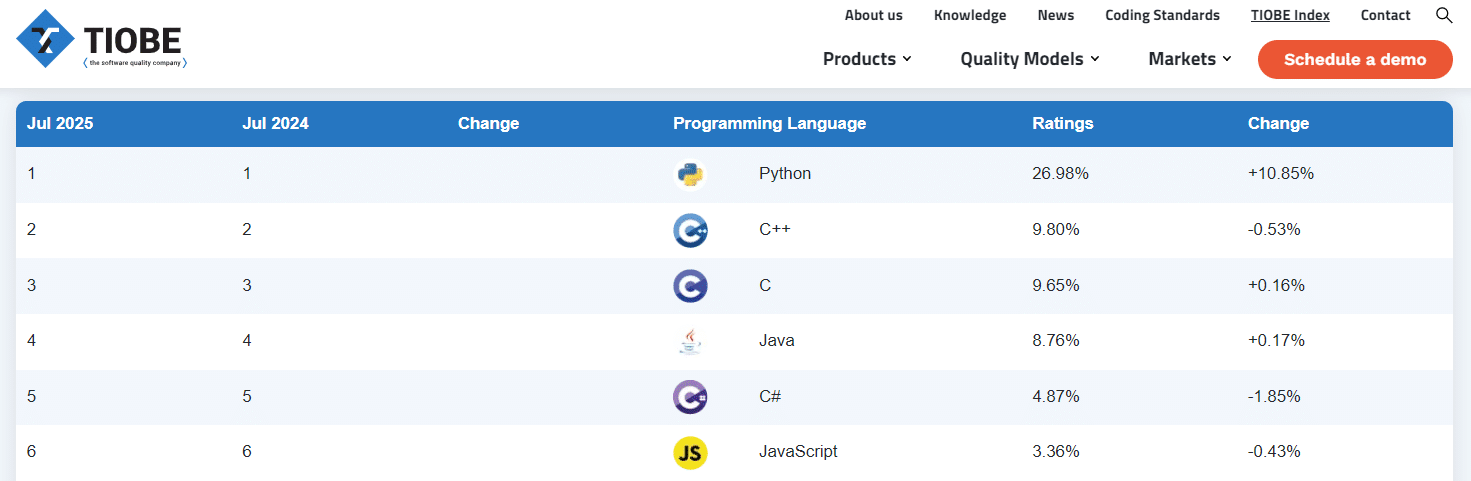
Task: Click the +0.16% change value
Action: 1276,286
